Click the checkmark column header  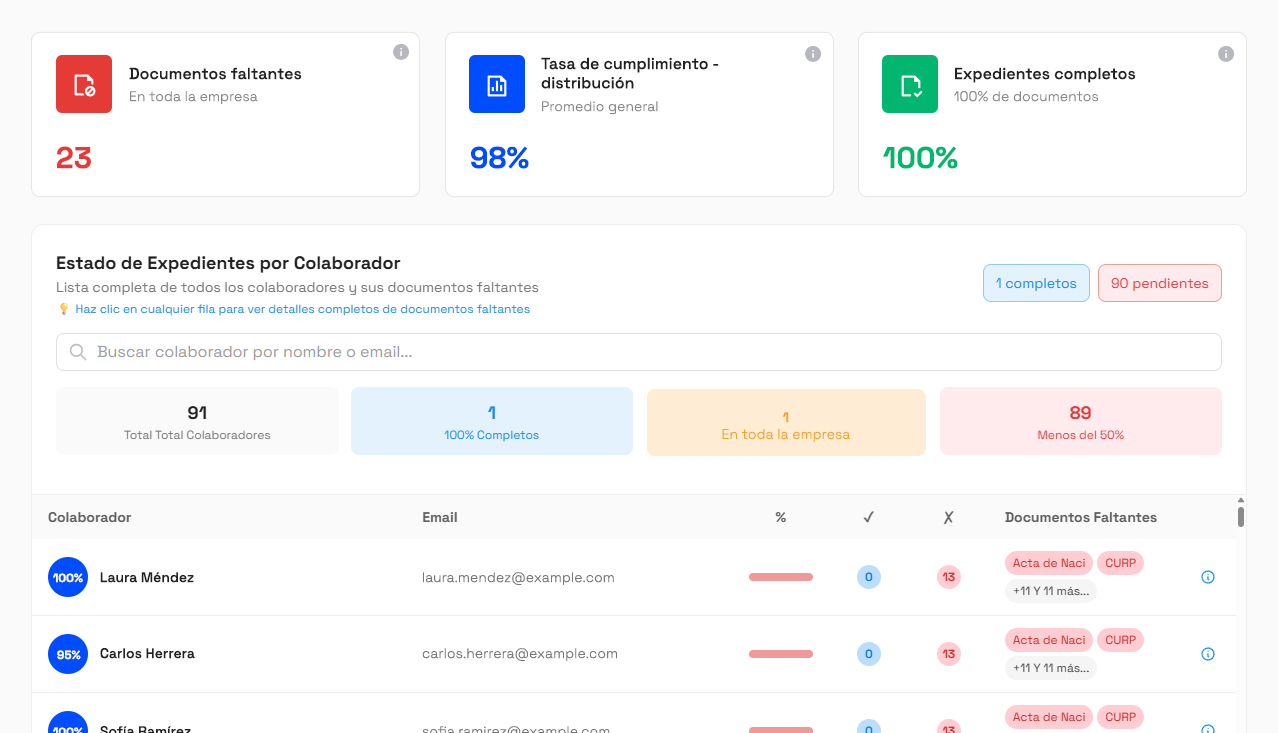click(869, 517)
